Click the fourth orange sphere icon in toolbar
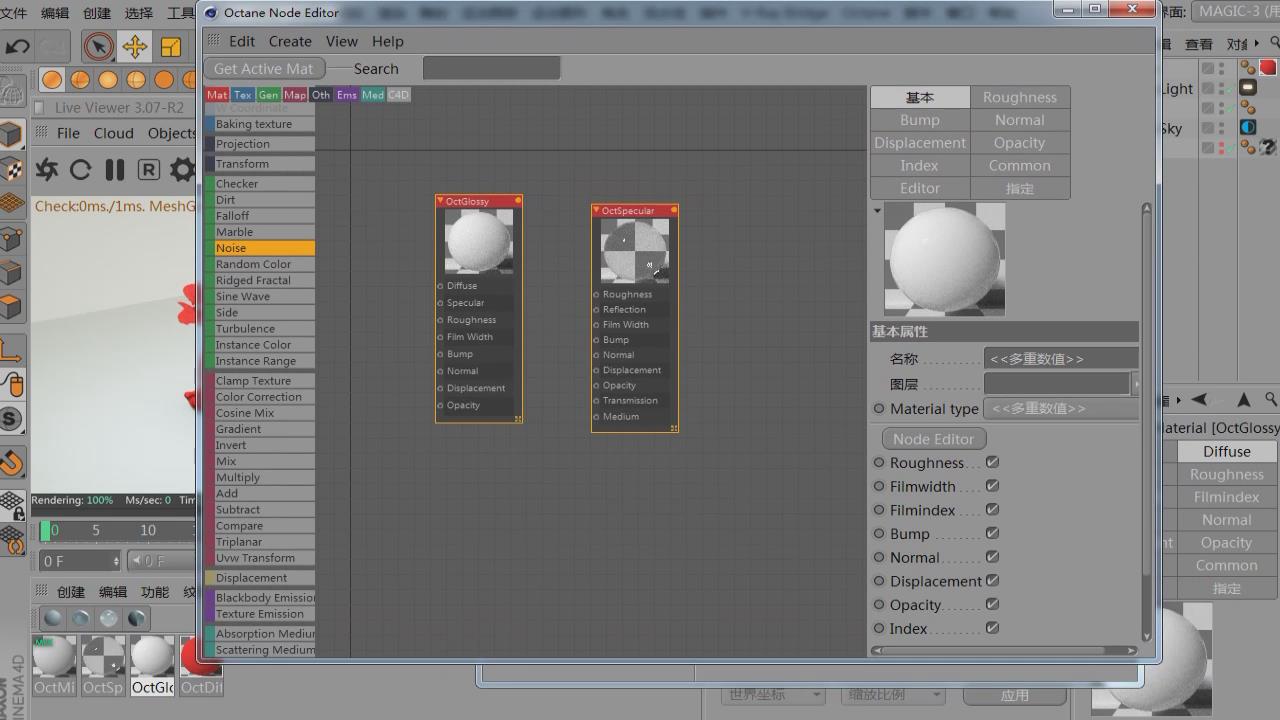Screen dimensions: 1280x720 click(x=136, y=79)
